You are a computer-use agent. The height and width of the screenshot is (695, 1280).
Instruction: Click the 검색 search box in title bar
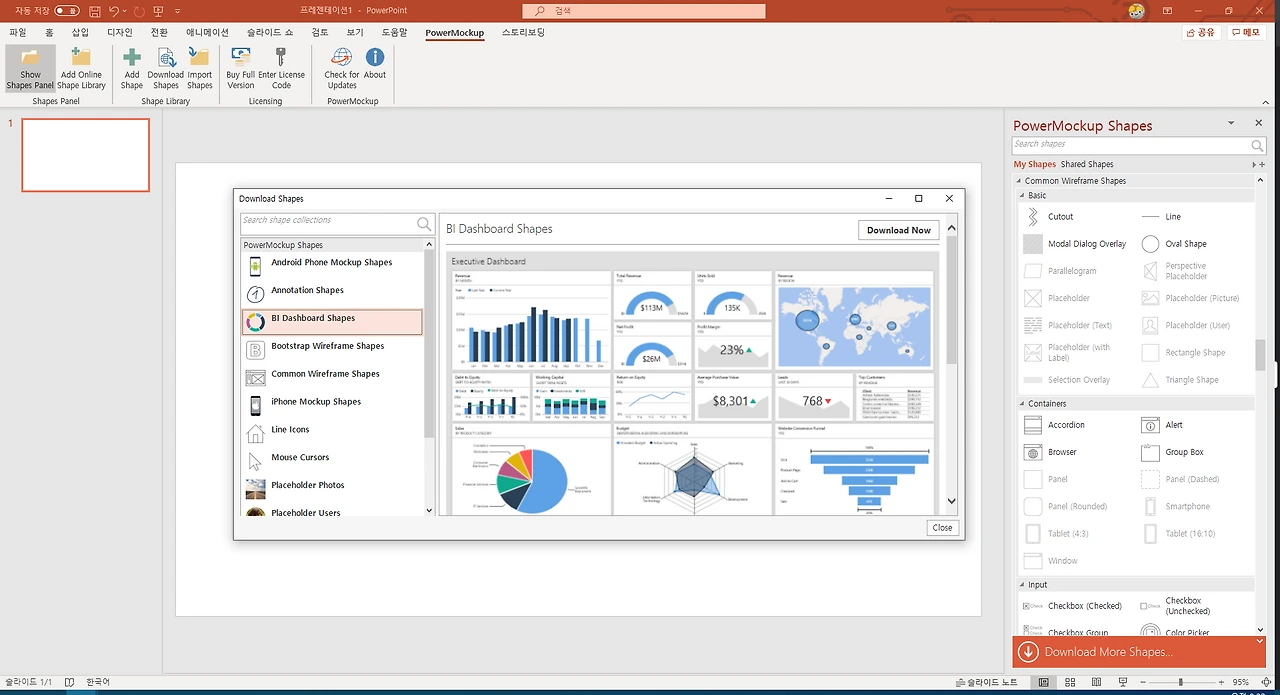tap(643, 11)
